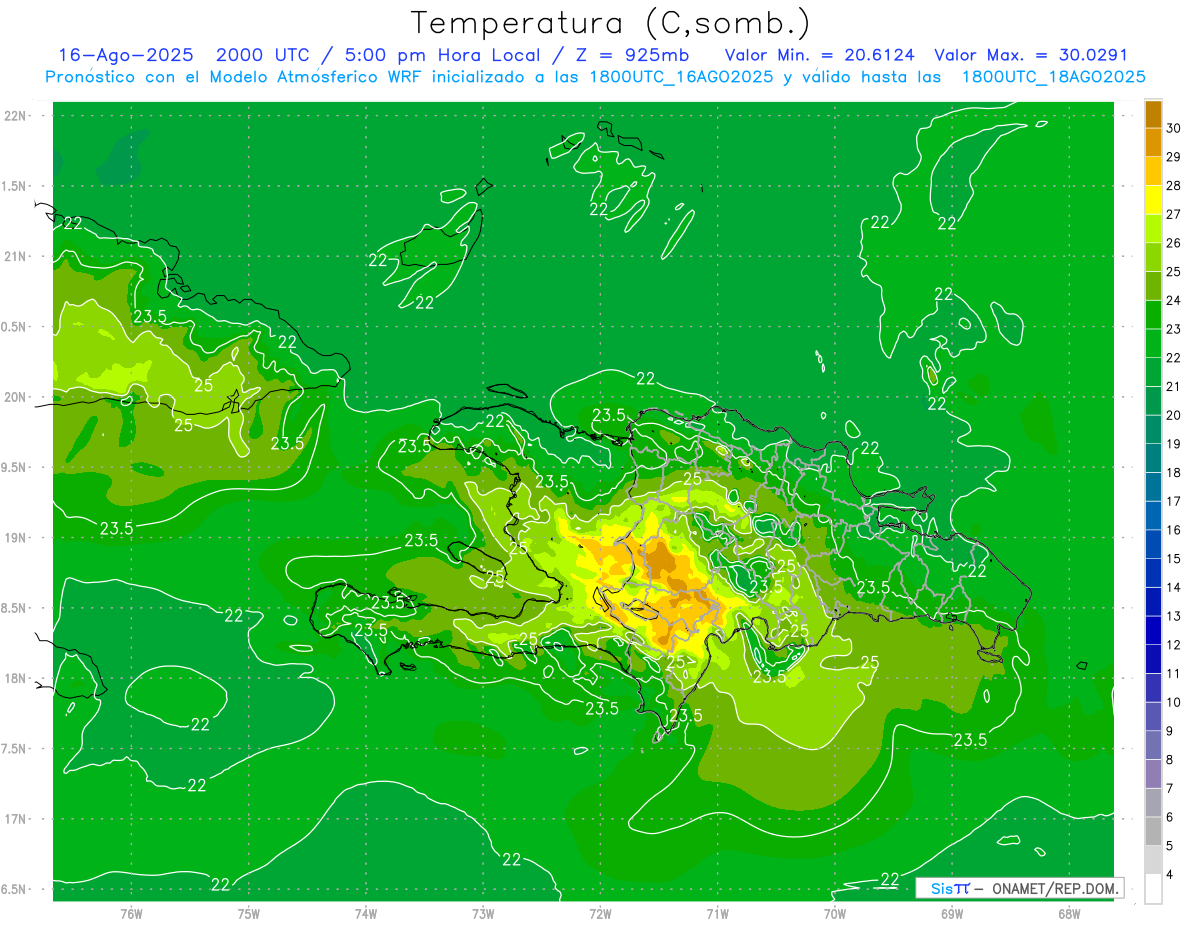Click the '68W' longitude axis label
This screenshot has width=1200, height=927.
[x=1069, y=914]
